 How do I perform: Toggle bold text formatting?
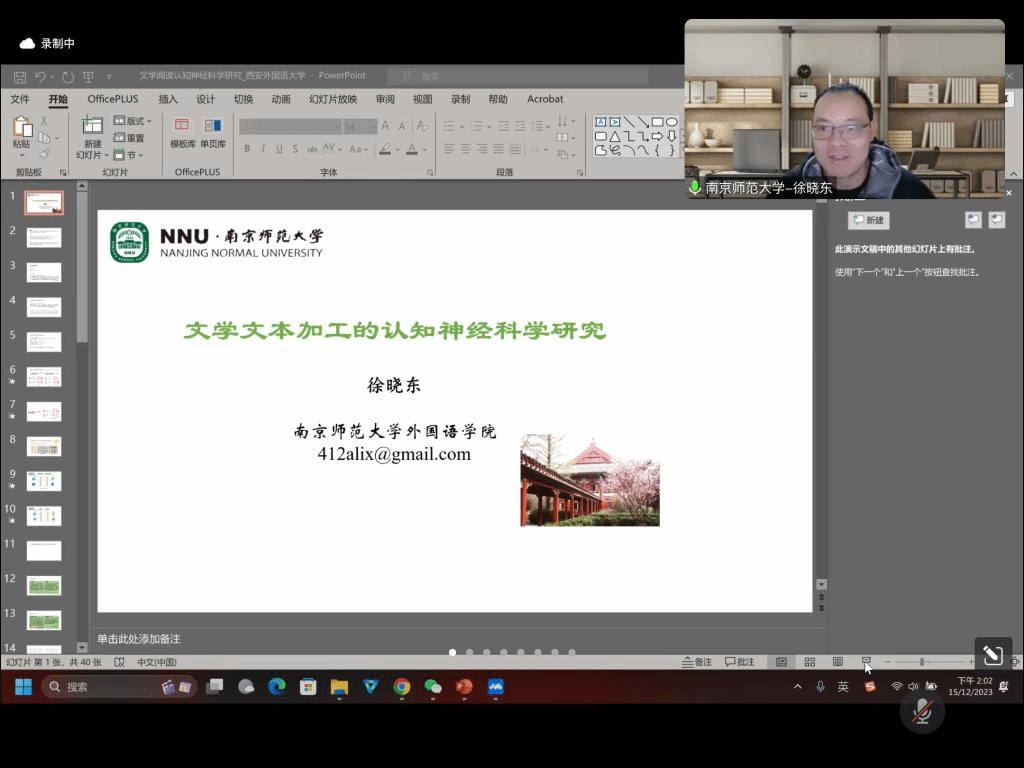click(247, 149)
